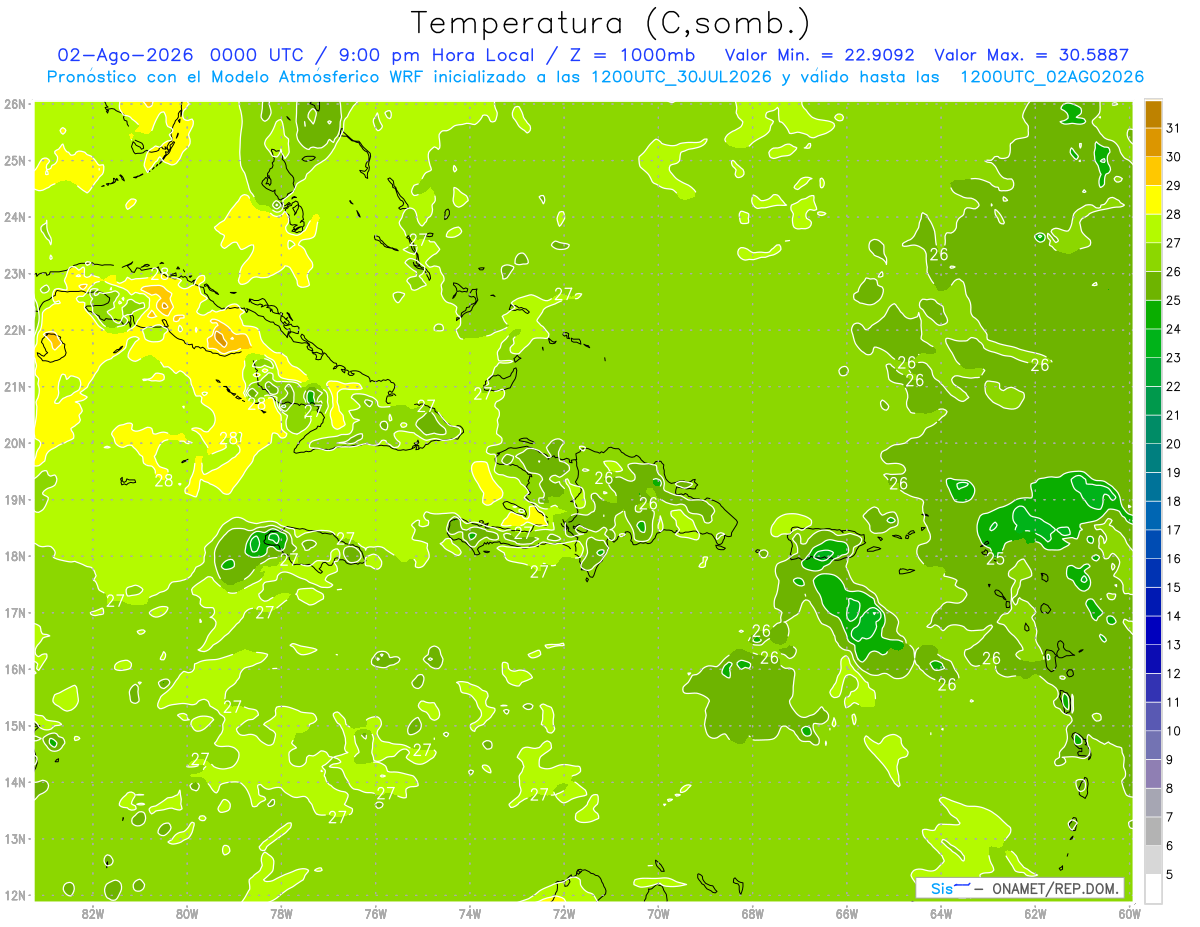The width and height of the screenshot is (1200, 927).
Task: Click the color scale label 22
Action: point(1173,386)
